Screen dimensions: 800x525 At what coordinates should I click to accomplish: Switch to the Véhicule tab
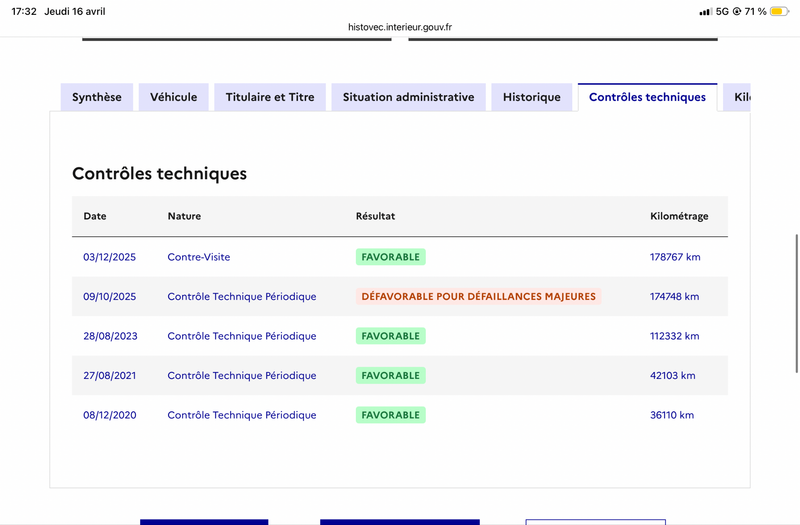click(x=173, y=97)
